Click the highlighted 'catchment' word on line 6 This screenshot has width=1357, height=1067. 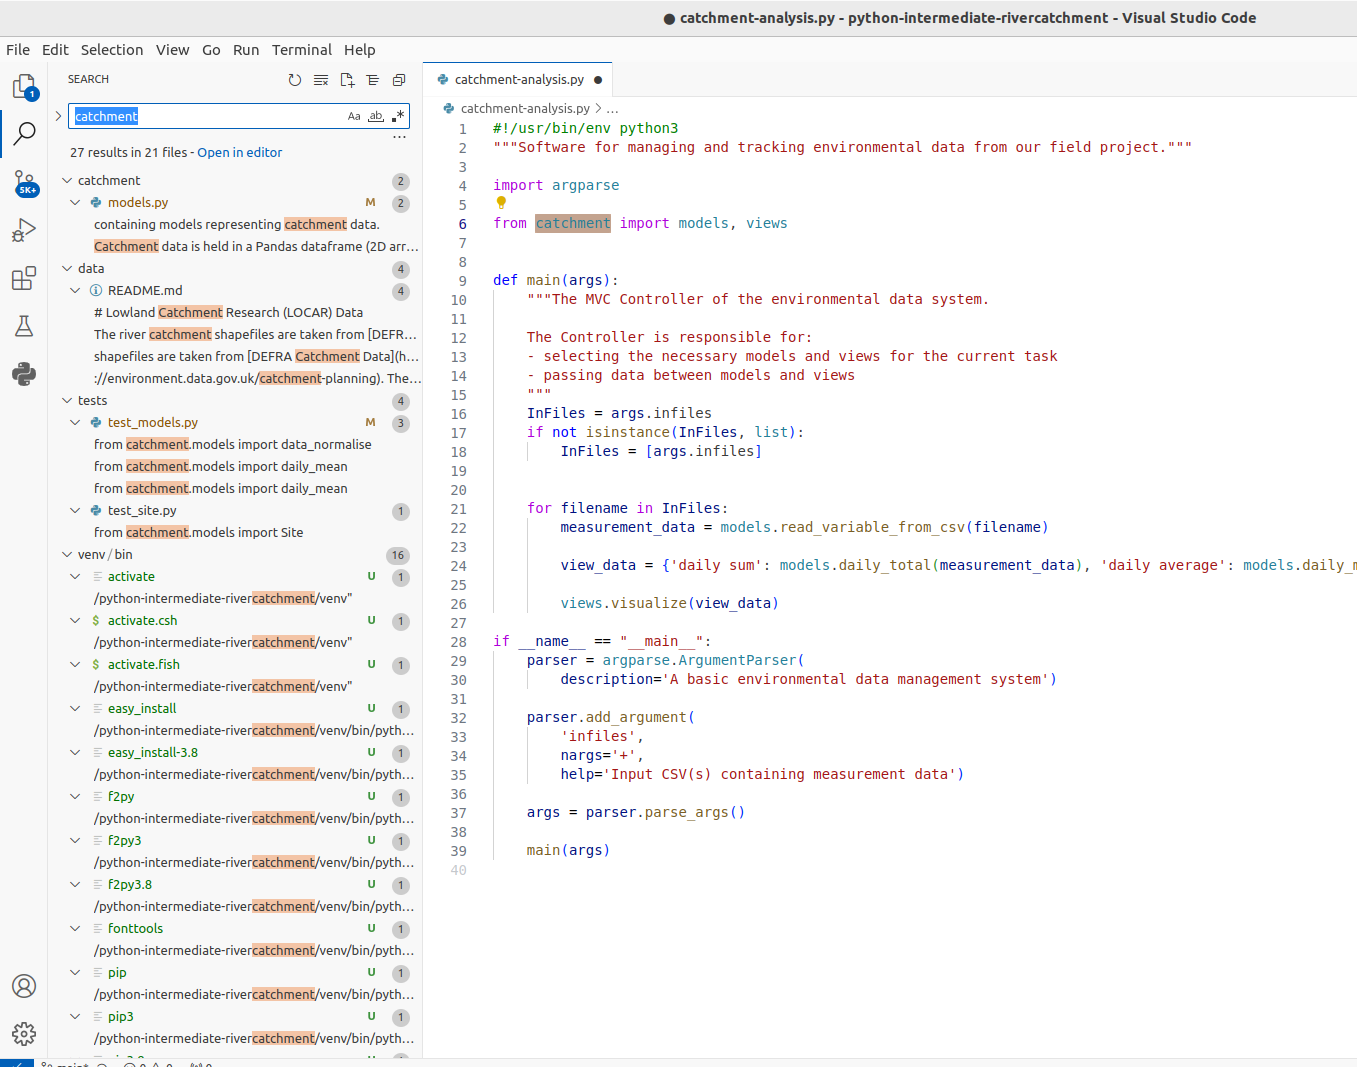(573, 223)
